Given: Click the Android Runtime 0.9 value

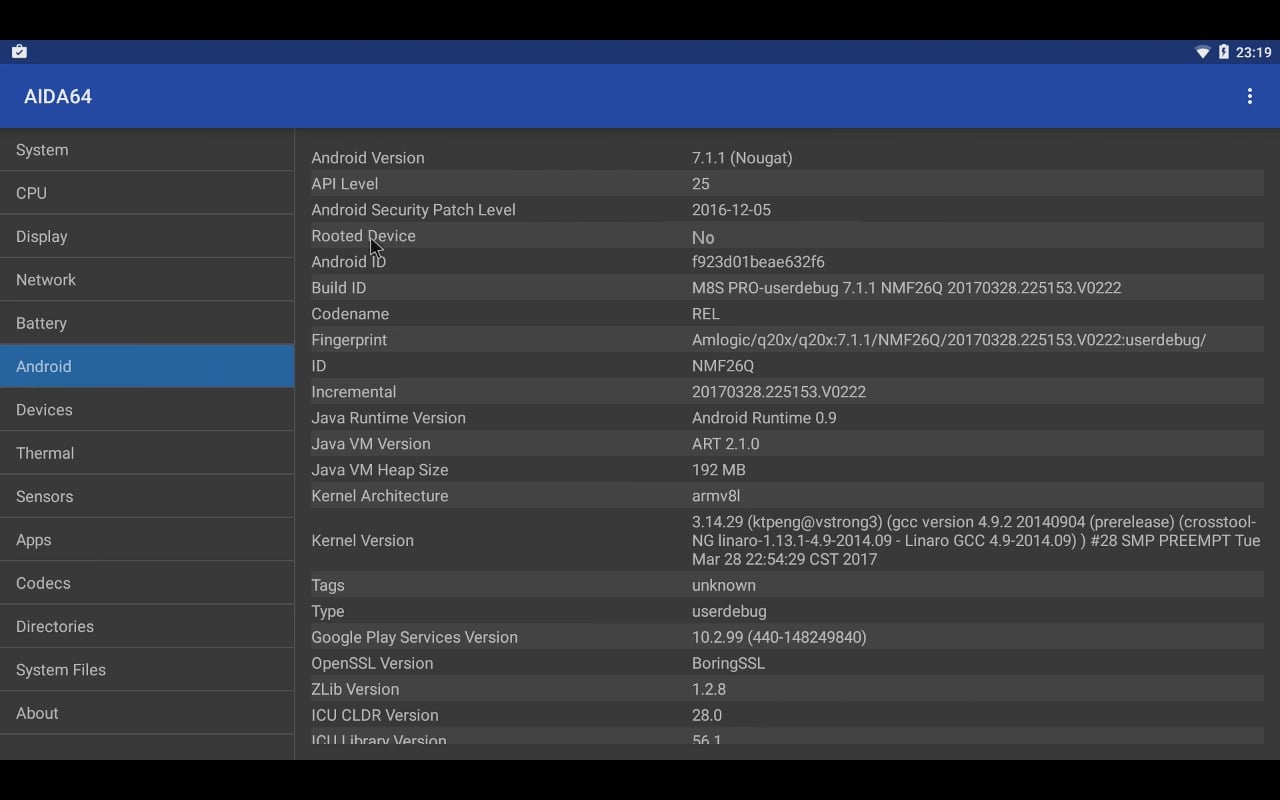Looking at the screenshot, I should (764, 418).
